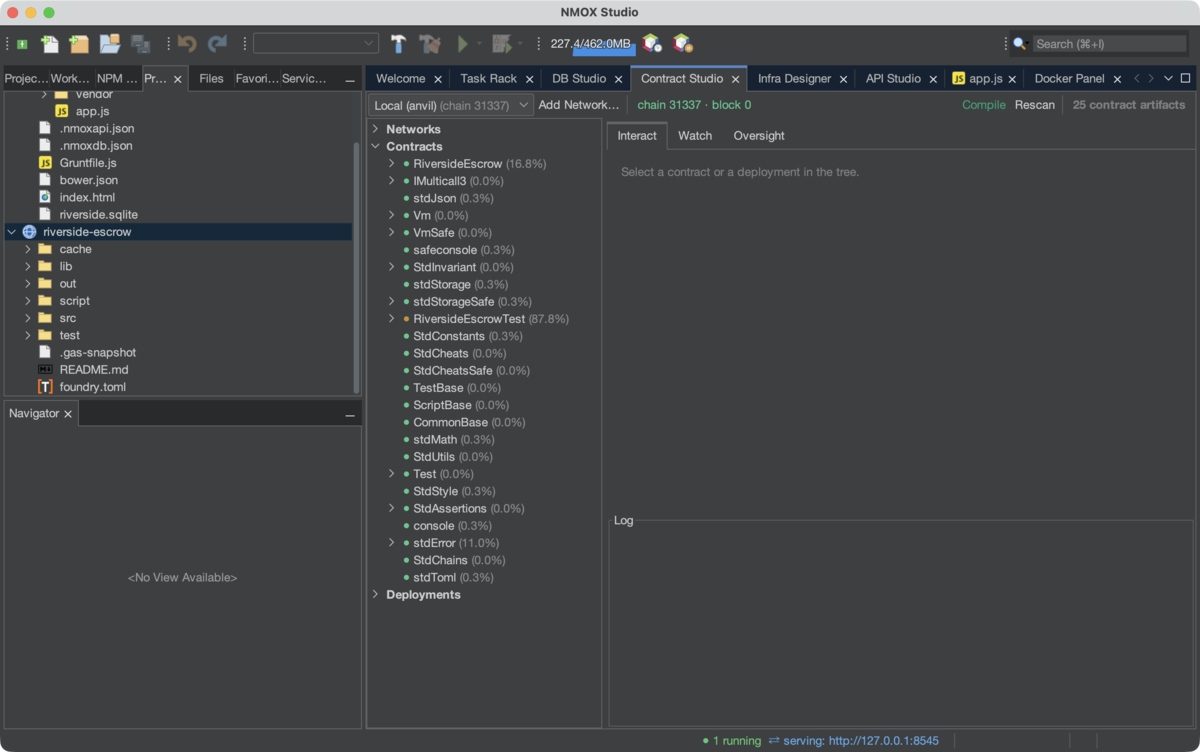This screenshot has height=752, width=1200.
Task: Select README.md in the project tree
Action: pos(94,370)
